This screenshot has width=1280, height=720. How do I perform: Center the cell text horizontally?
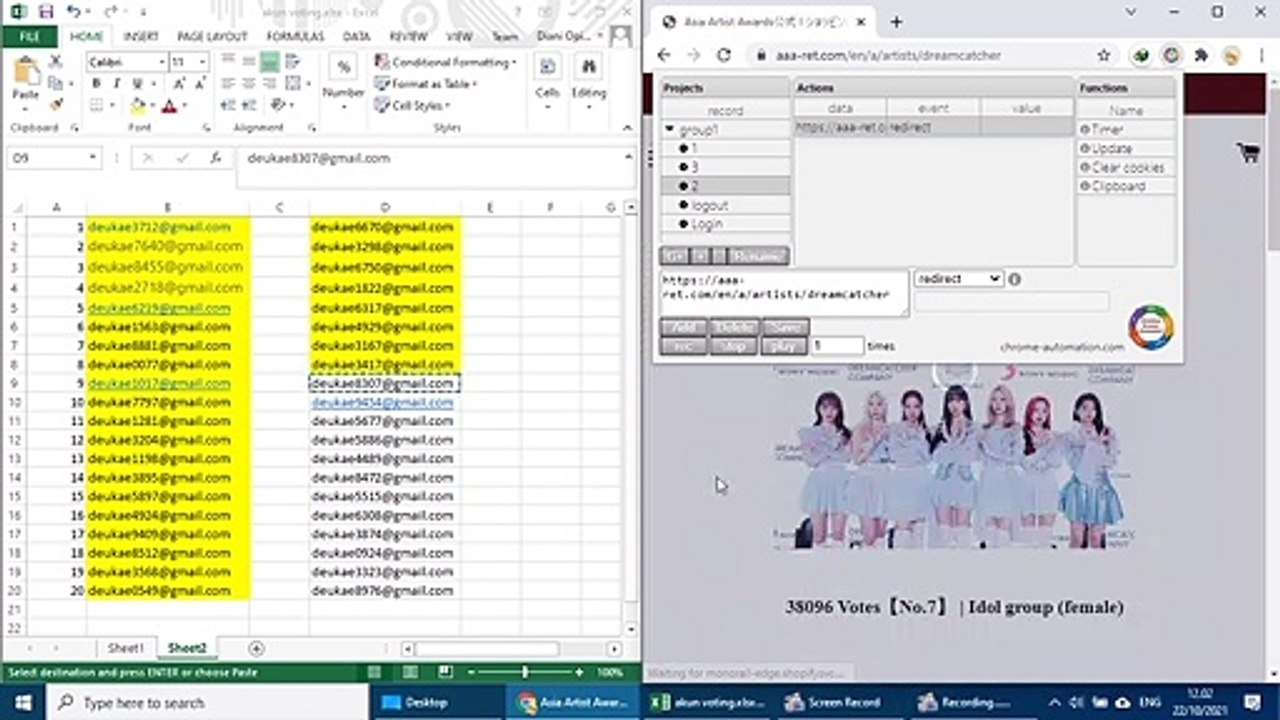tap(249, 83)
